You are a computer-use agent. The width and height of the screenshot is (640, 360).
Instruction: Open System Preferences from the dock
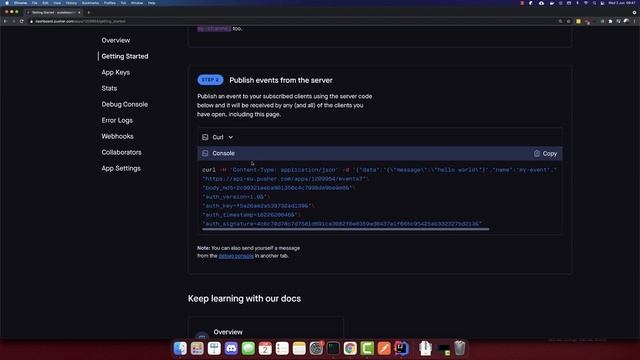coord(316,348)
